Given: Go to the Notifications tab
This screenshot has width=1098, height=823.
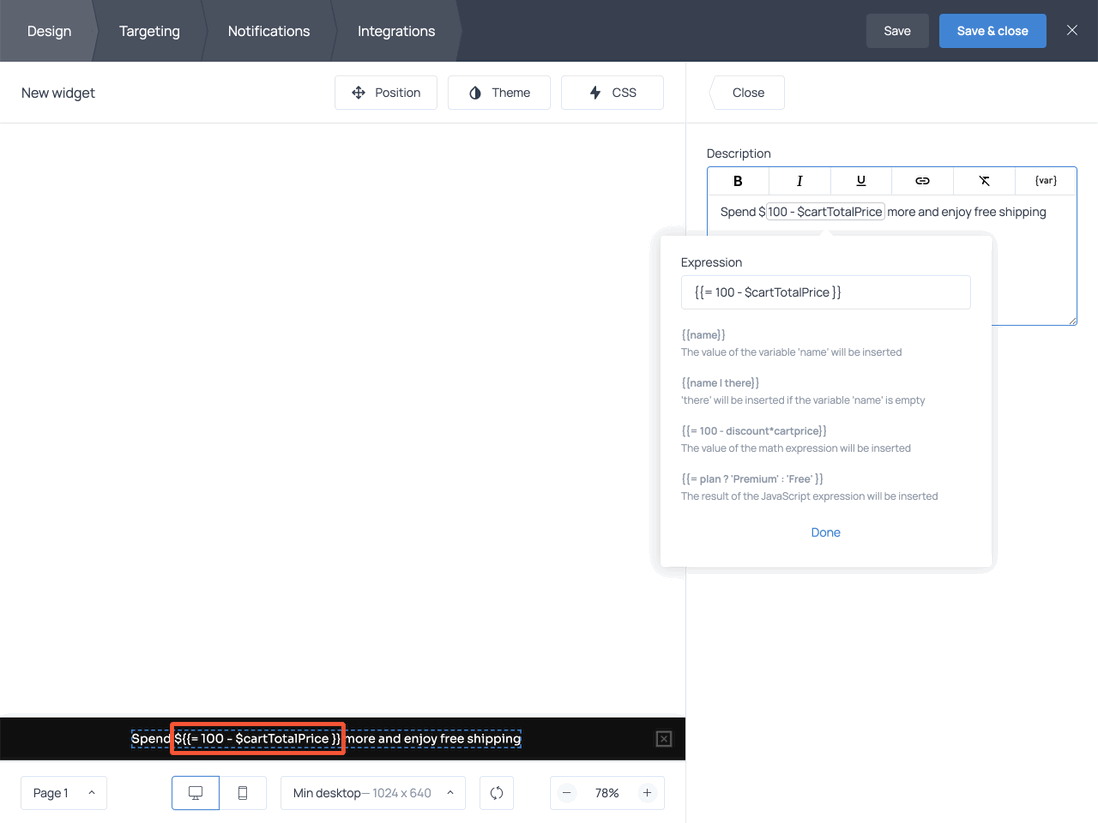Looking at the screenshot, I should tap(268, 31).
